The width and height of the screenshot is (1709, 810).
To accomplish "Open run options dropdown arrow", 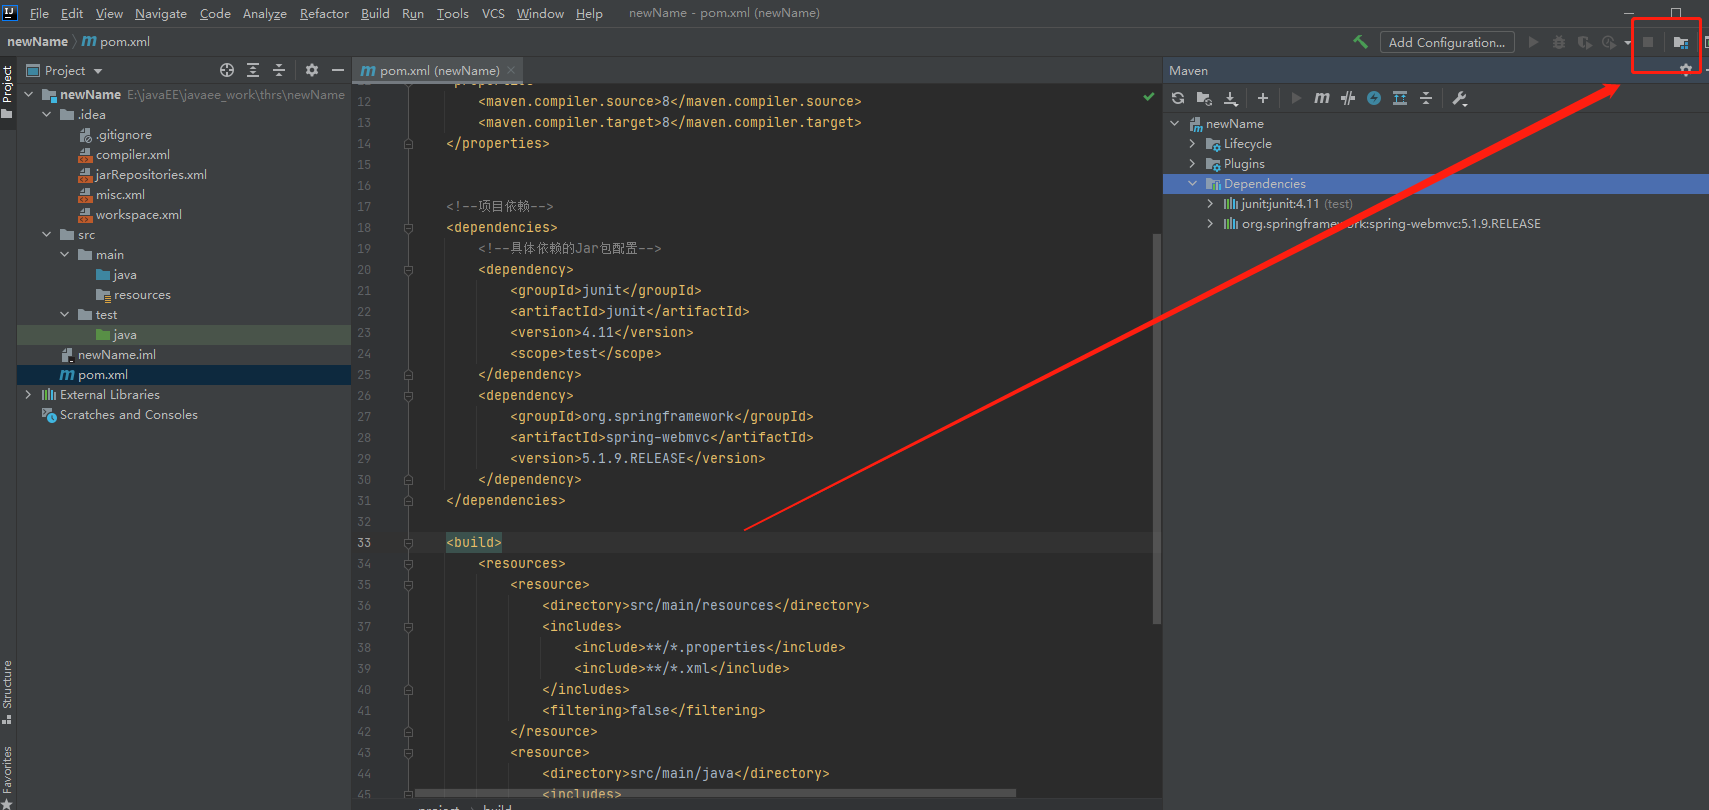I will click(x=1628, y=42).
